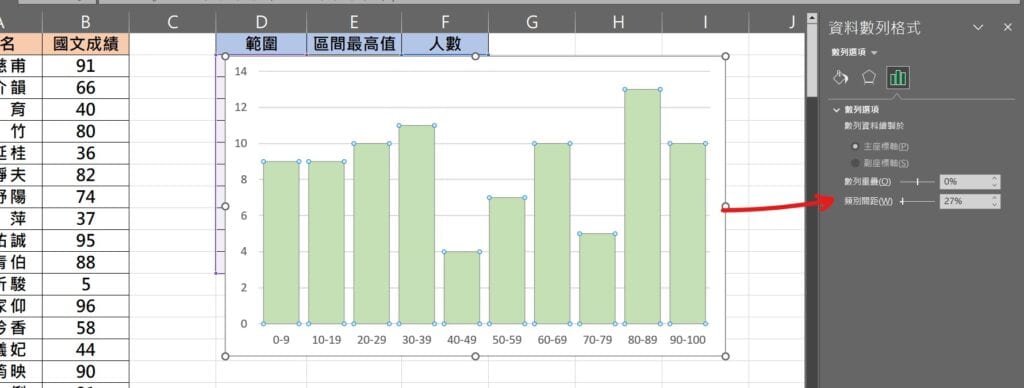Select the 人數 header cell

pos(445,44)
